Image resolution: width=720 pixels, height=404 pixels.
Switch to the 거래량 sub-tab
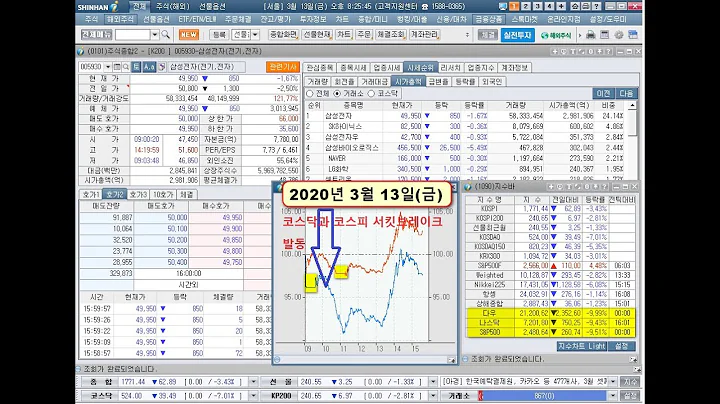[318, 82]
